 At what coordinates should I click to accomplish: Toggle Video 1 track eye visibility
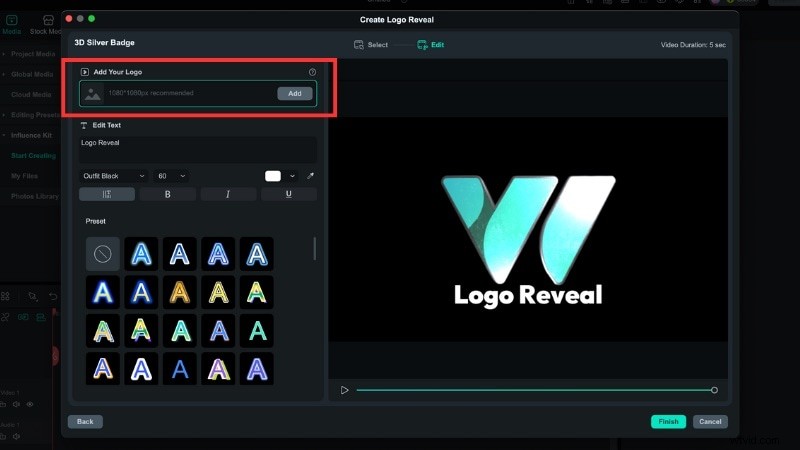click(30, 404)
